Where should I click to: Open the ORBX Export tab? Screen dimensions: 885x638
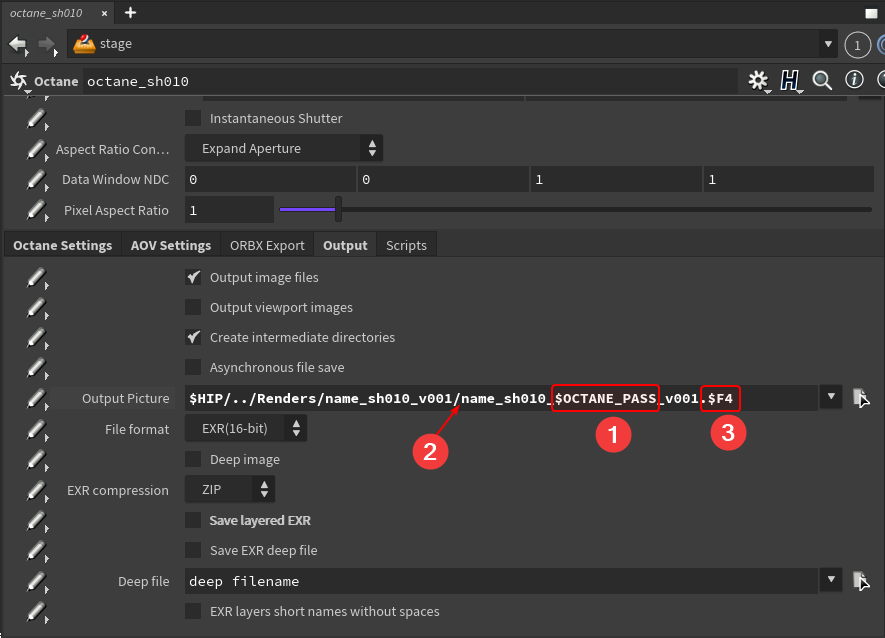[267, 245]
